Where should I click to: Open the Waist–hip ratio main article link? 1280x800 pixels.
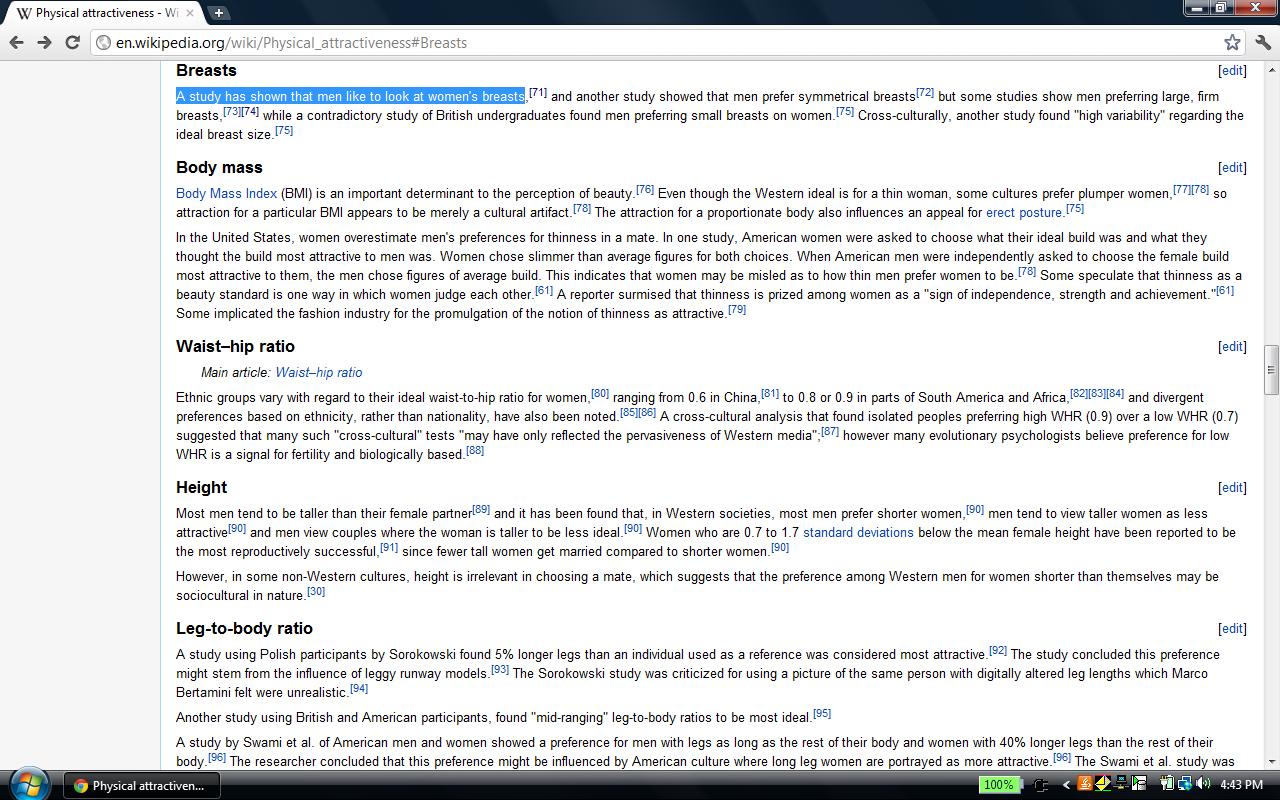coord(319,372)
